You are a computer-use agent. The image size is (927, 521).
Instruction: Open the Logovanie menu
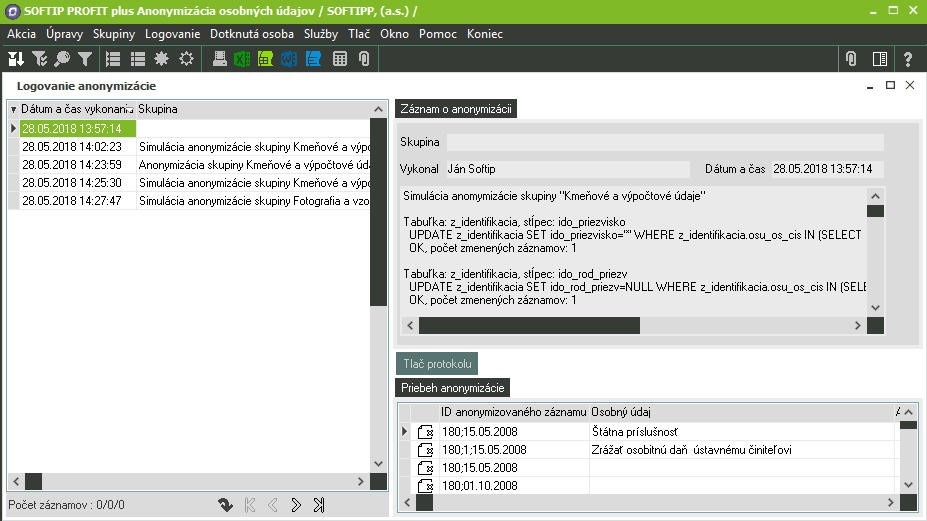pos(172,34)
